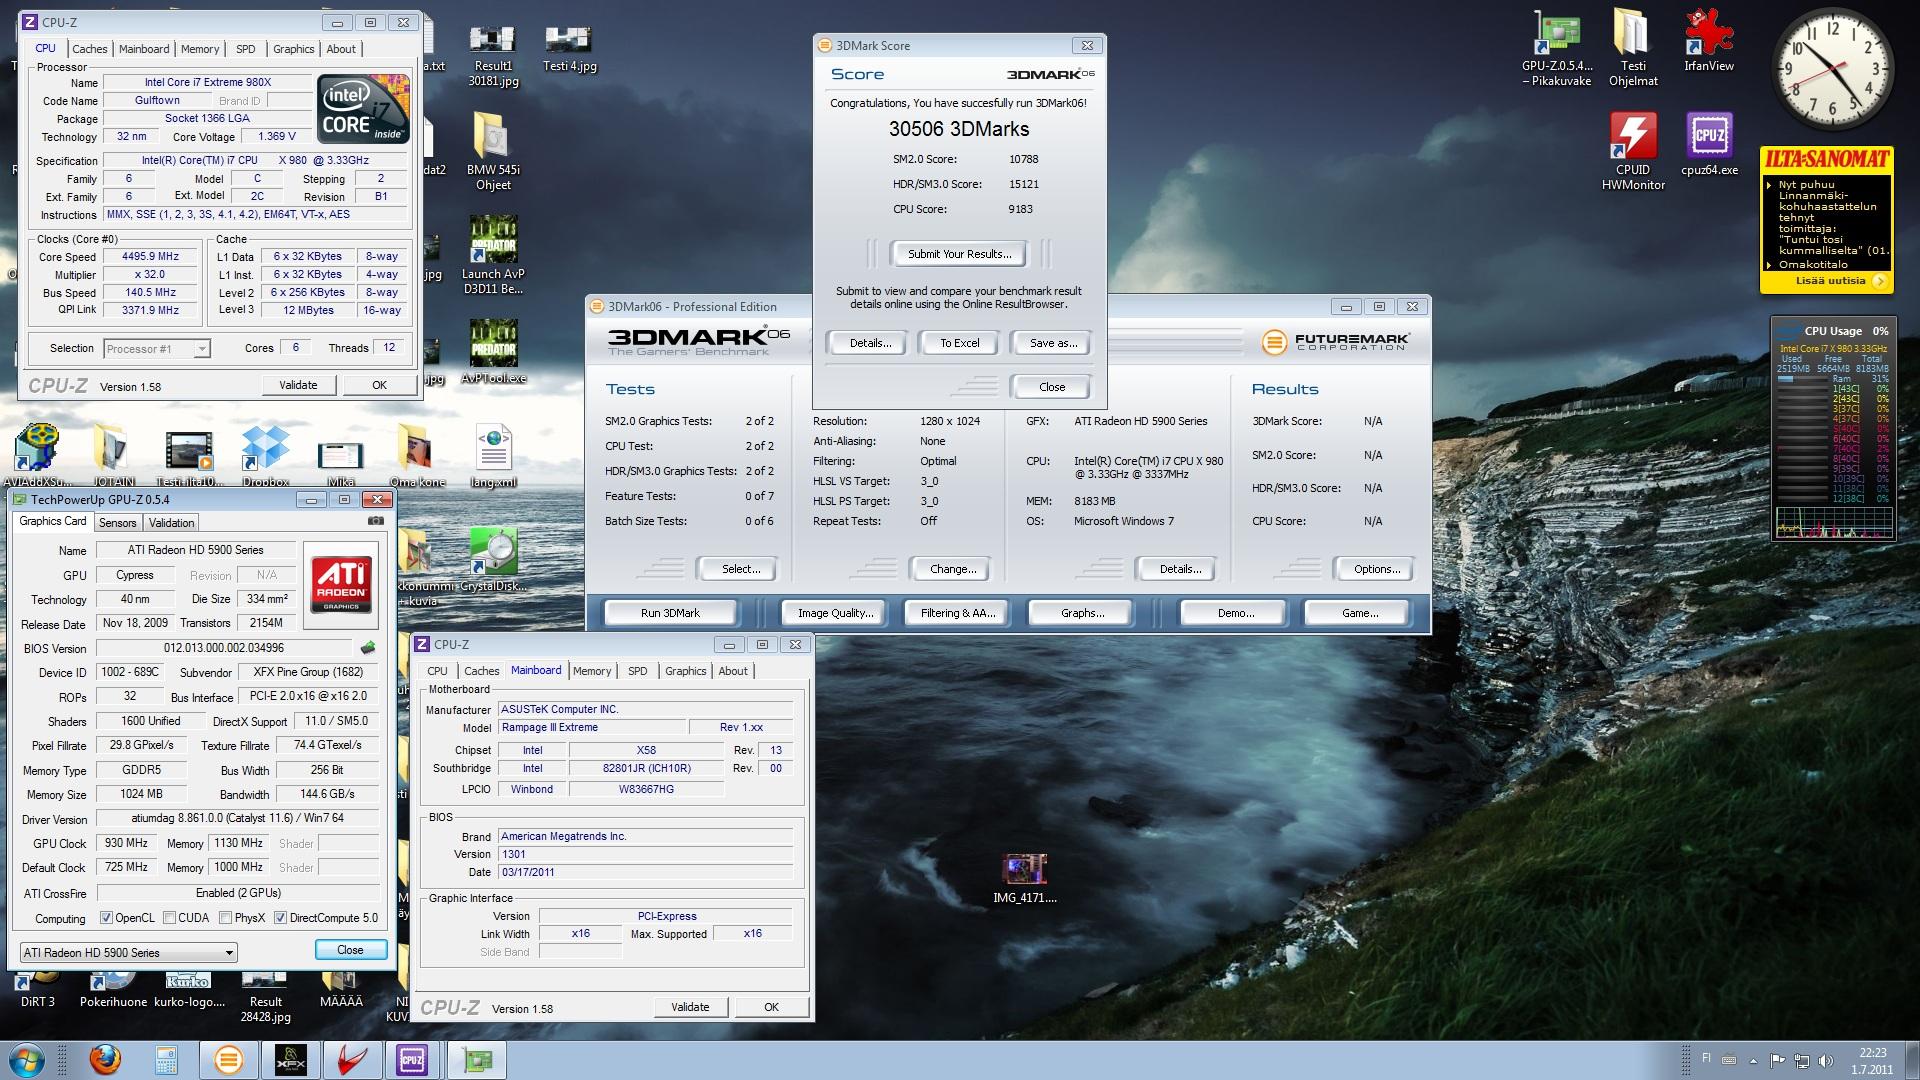Toggle CUDA checkbox in GPU-Z
This screenshot has height=1080, width=1920.
(x=170, y=918)
